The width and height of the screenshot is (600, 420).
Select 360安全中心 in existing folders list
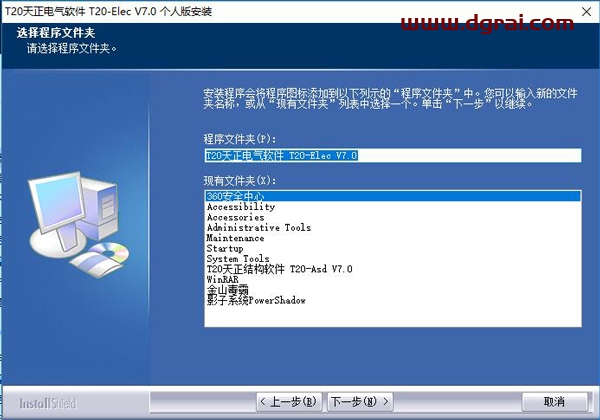[x=232, y=197]
